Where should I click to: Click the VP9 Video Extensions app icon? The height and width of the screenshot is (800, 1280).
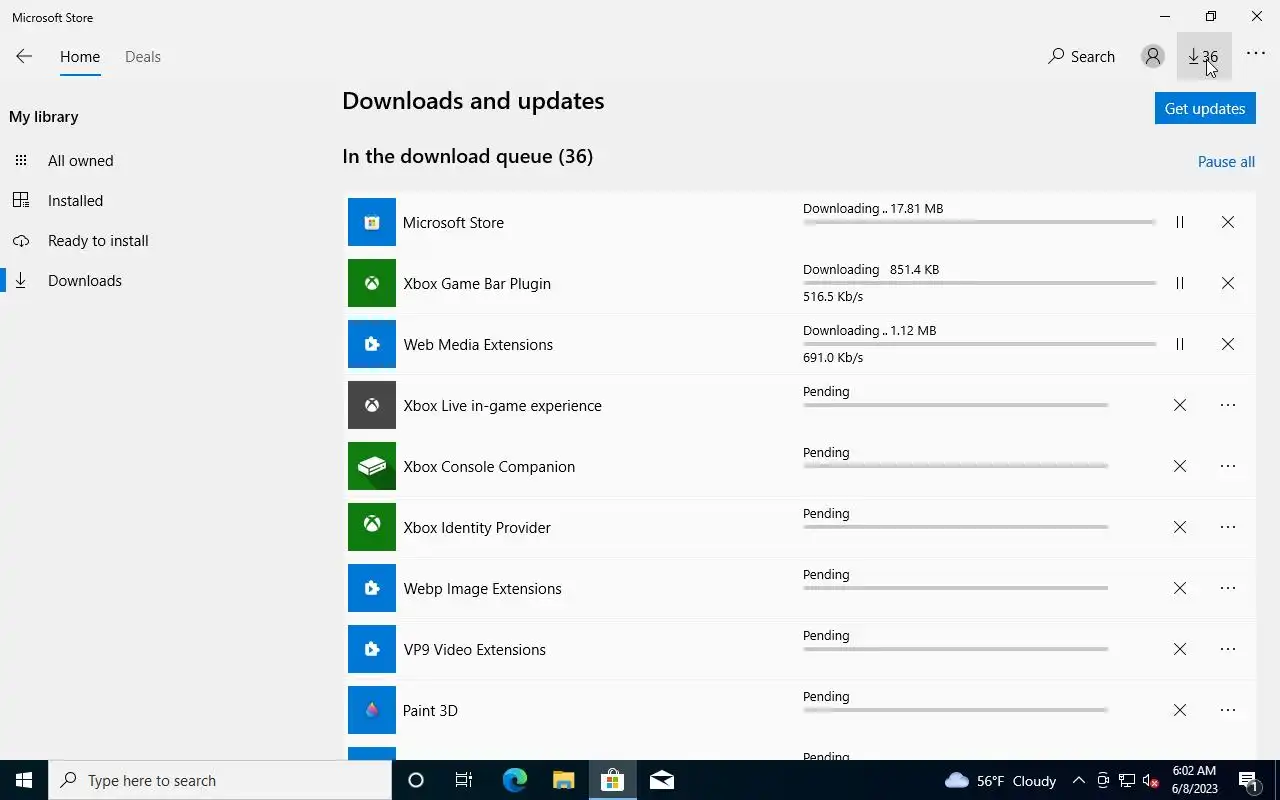coord(372,649)
